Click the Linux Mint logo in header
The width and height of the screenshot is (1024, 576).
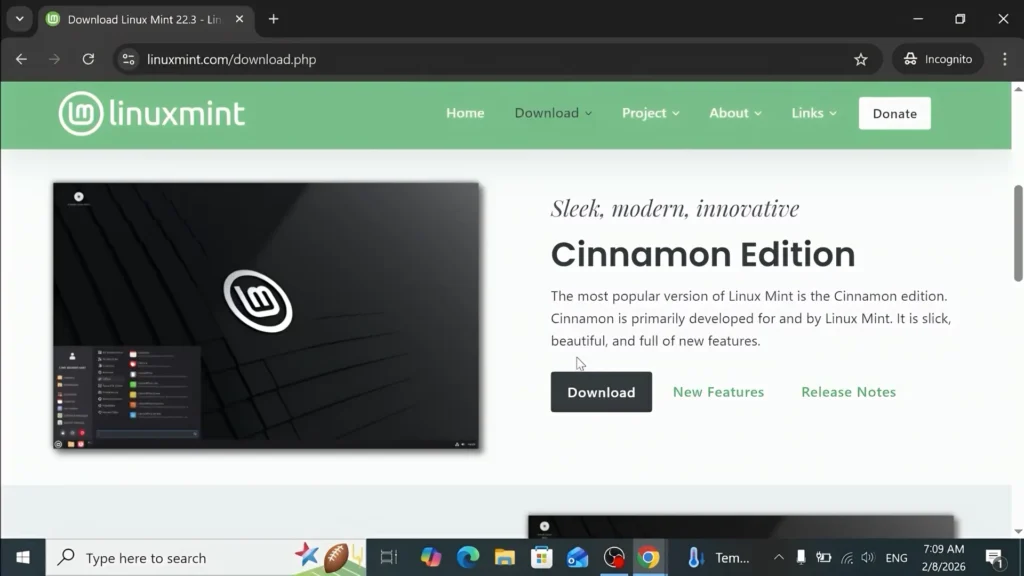(152, 114)
